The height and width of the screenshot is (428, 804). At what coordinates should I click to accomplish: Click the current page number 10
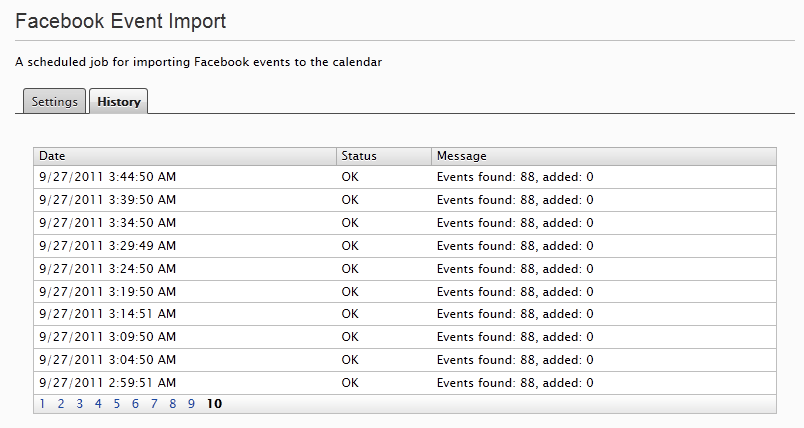[x=214, y=404]
